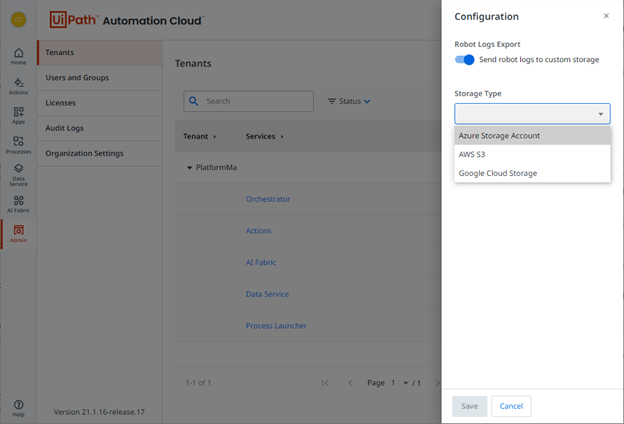Image resolution: width=624 pixels, height=424 pixels.
Task: Open the Processes sidebar icon
Action: click(18, 145)
